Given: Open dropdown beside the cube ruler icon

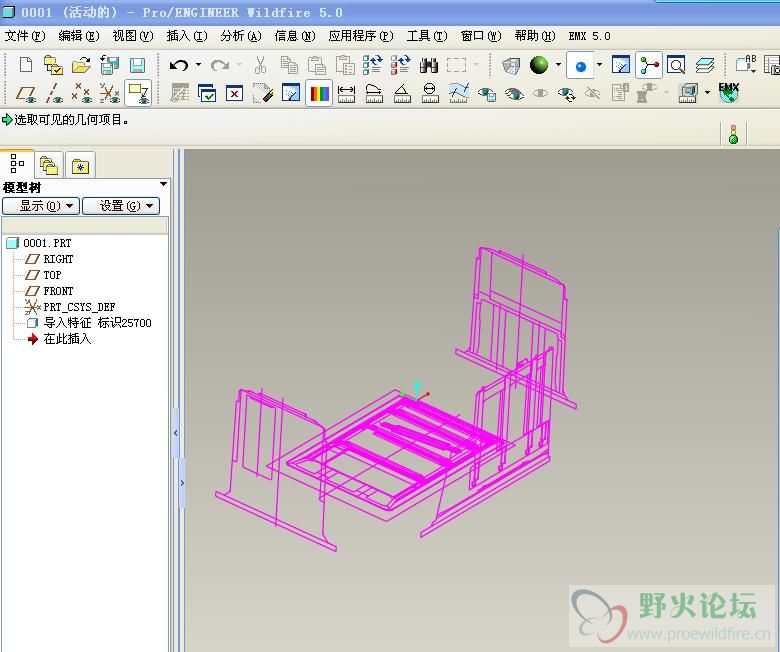Looking at the screenshot, I should click(707, 93).
